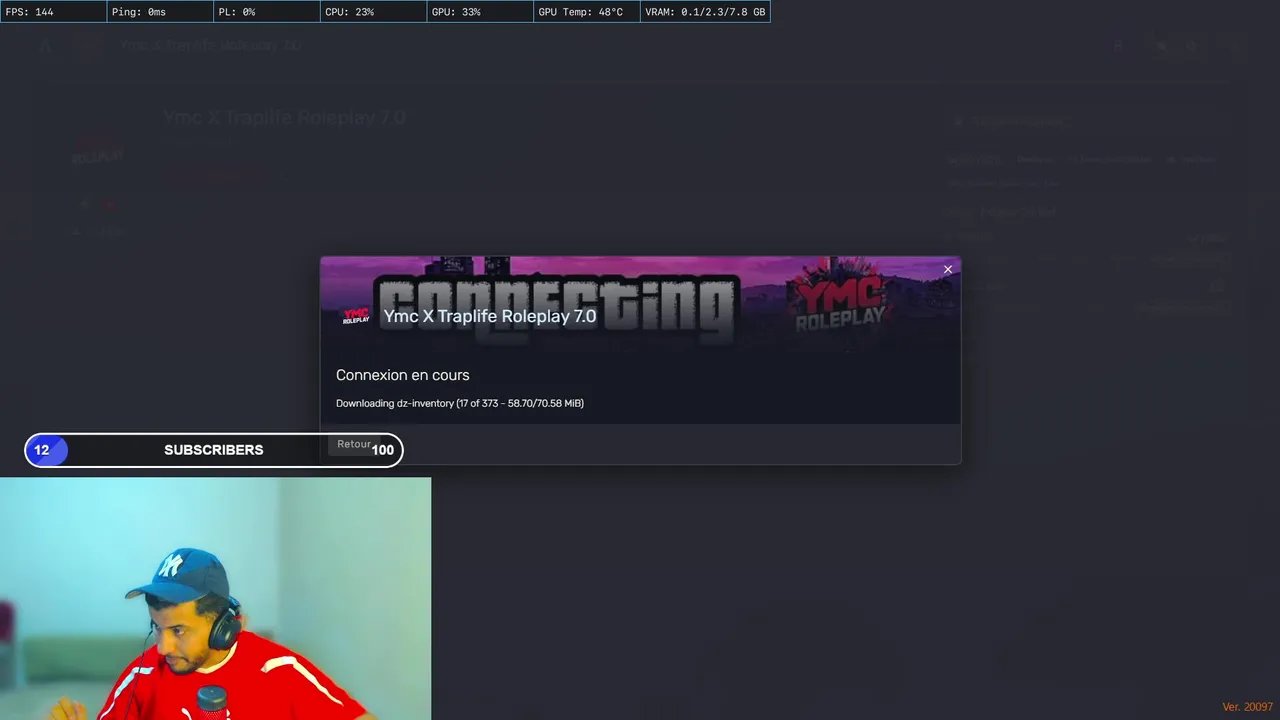The height and width of the screenshot is (720, 1280).
Task: Click the Downloading dz-inventory progress text
Action: [459, 403]
